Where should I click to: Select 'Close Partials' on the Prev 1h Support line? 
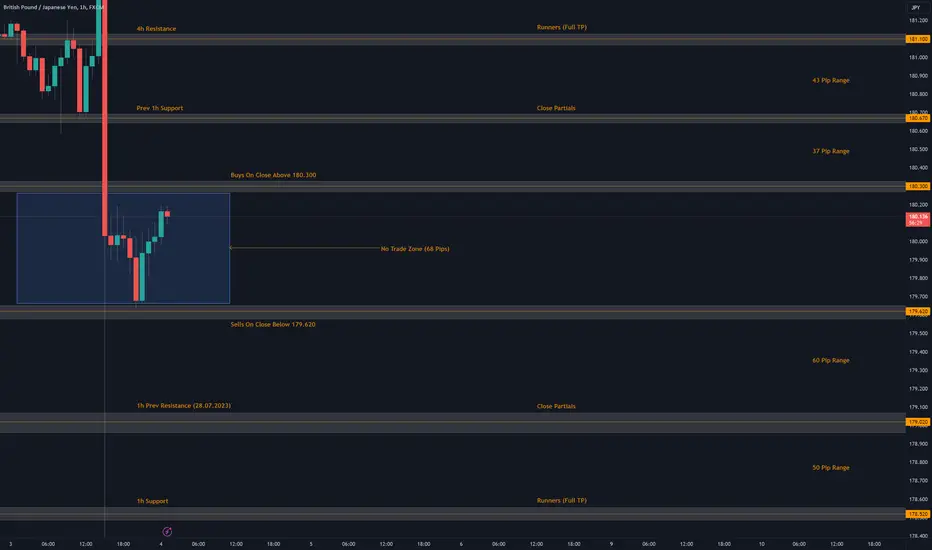[556, 108]
